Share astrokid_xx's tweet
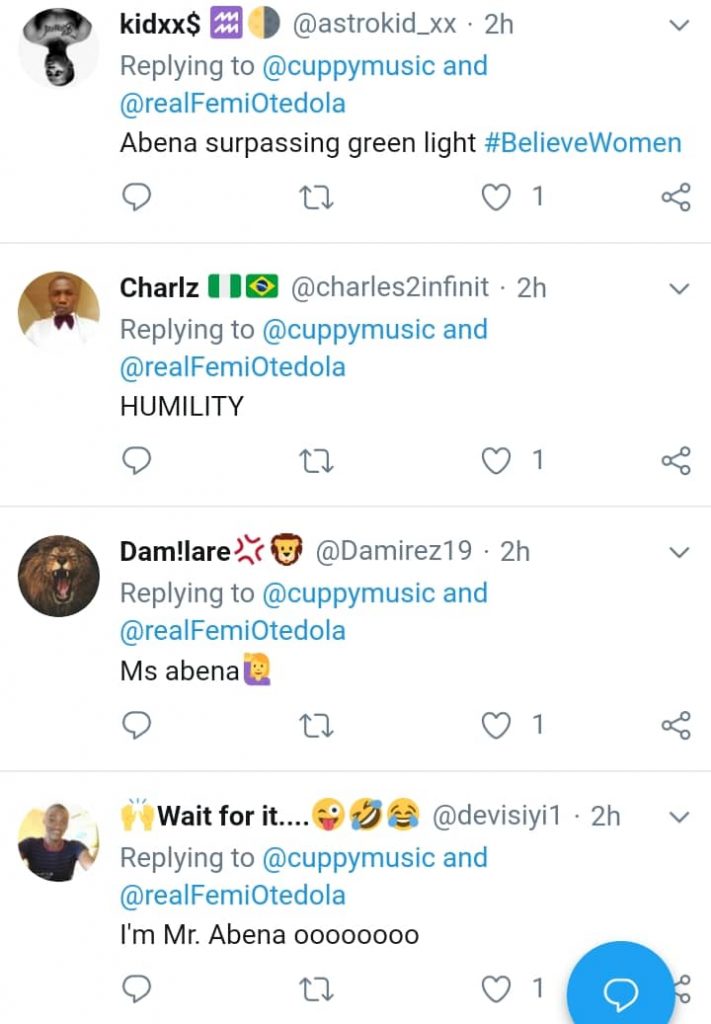 [x=676, y=197]
